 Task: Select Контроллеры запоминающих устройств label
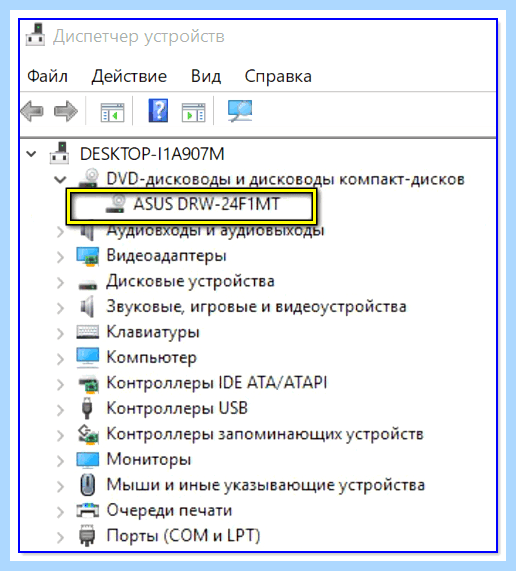[265, 434]
